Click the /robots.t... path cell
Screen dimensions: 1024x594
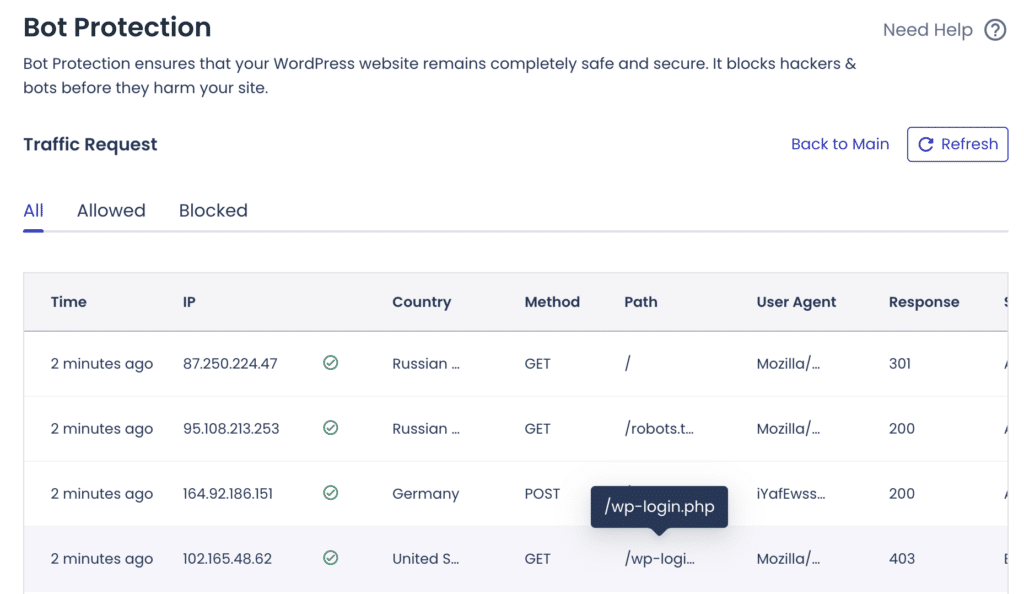[658, 429]
